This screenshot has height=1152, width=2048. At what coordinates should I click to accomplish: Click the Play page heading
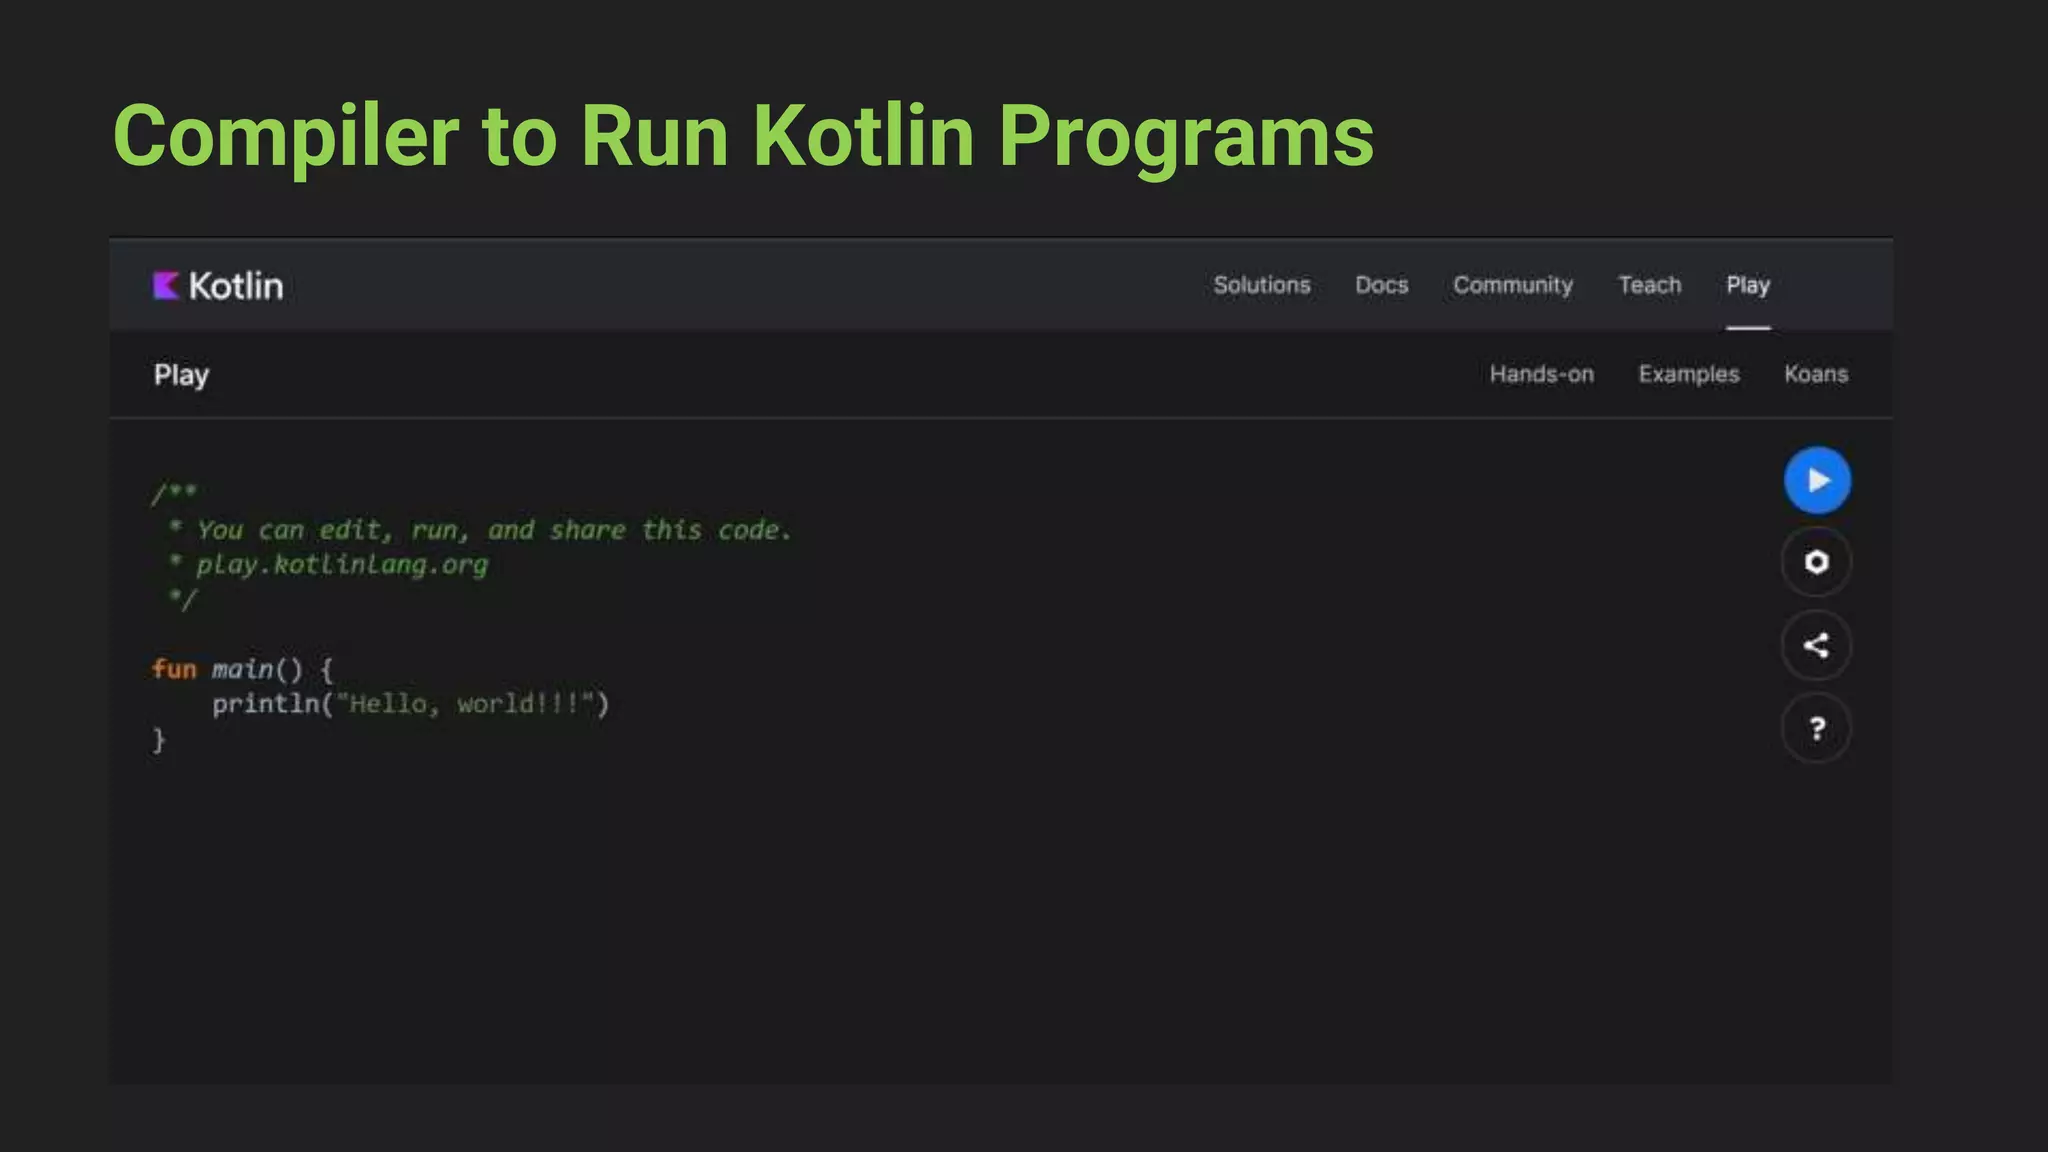coord(181,375)
